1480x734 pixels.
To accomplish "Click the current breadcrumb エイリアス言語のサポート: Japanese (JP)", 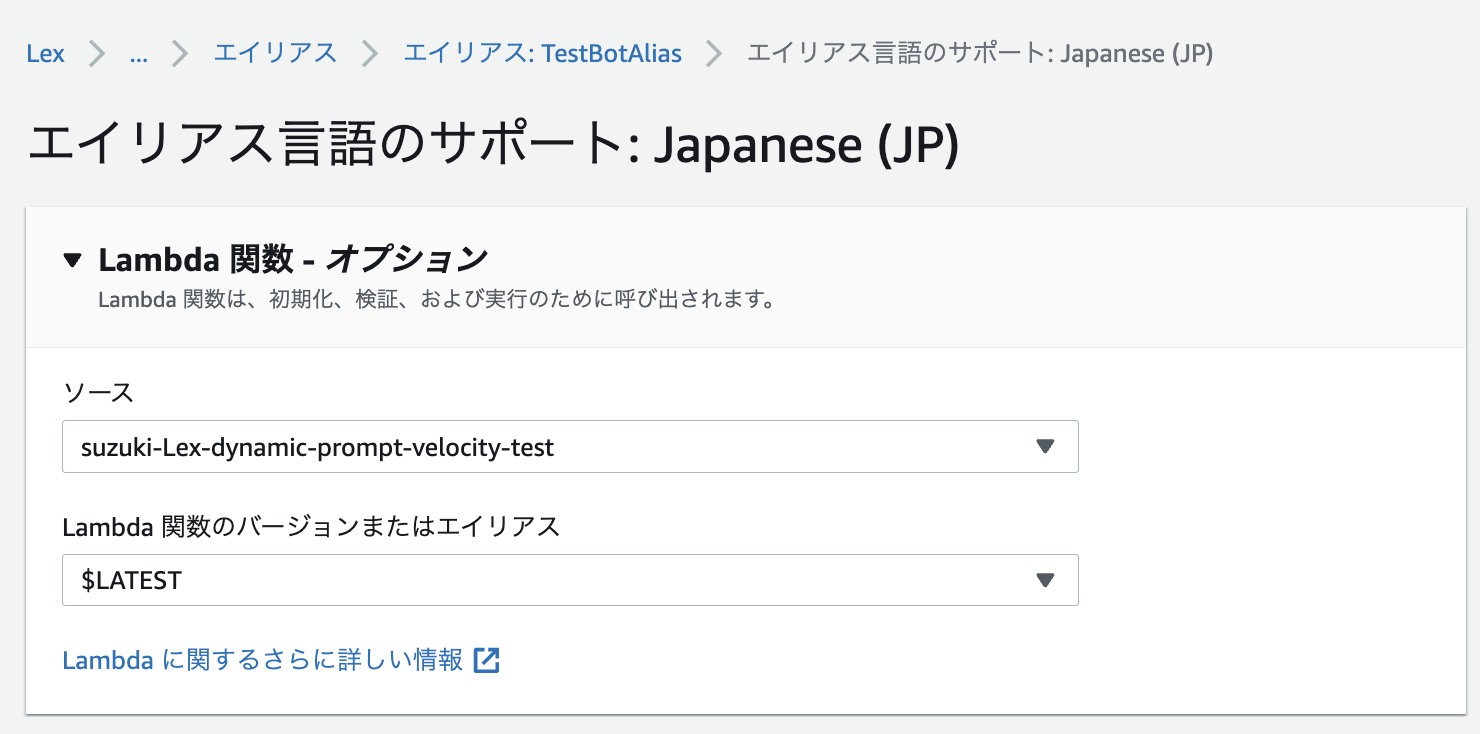I will (x=980, y=53).
